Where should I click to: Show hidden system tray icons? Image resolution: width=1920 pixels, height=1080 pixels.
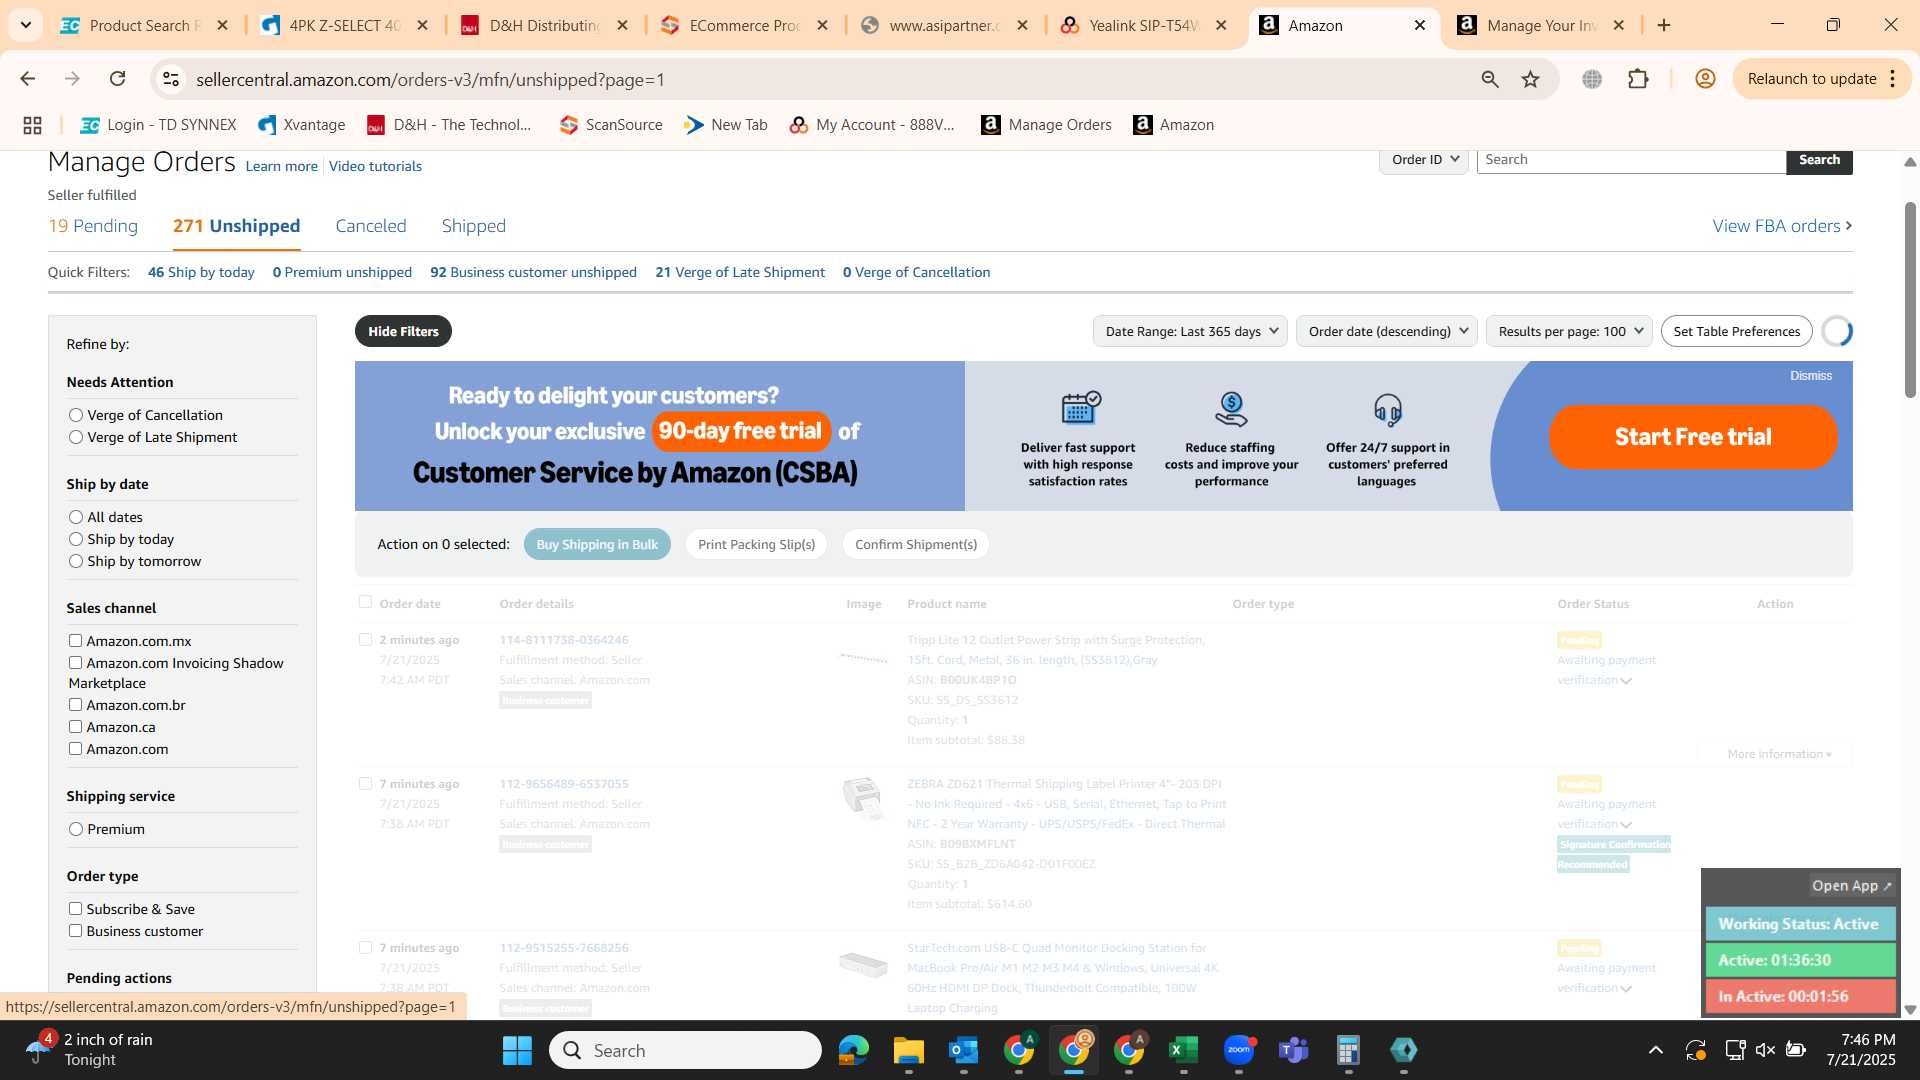click(1656, 1050)
